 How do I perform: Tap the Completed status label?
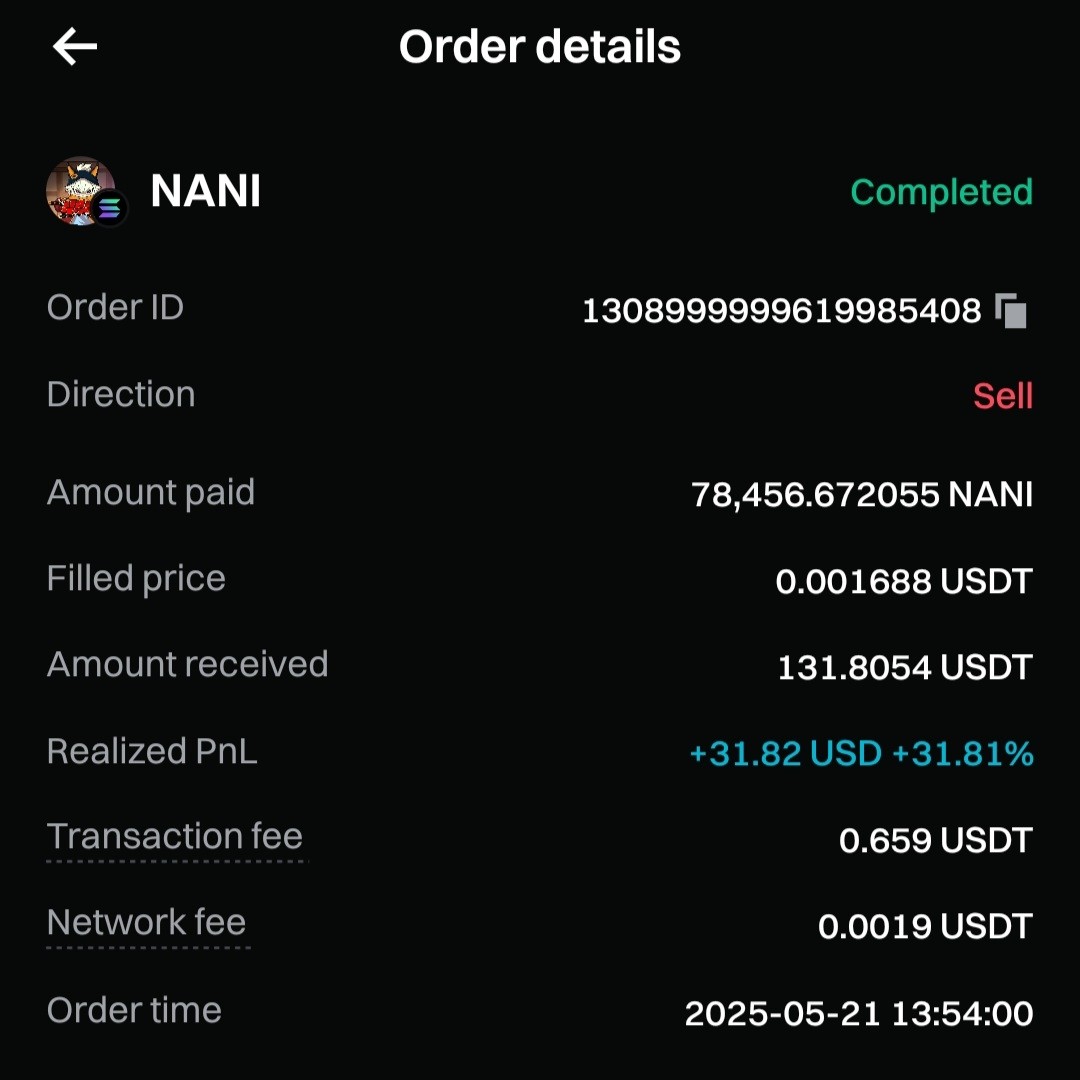click(942, 192)
